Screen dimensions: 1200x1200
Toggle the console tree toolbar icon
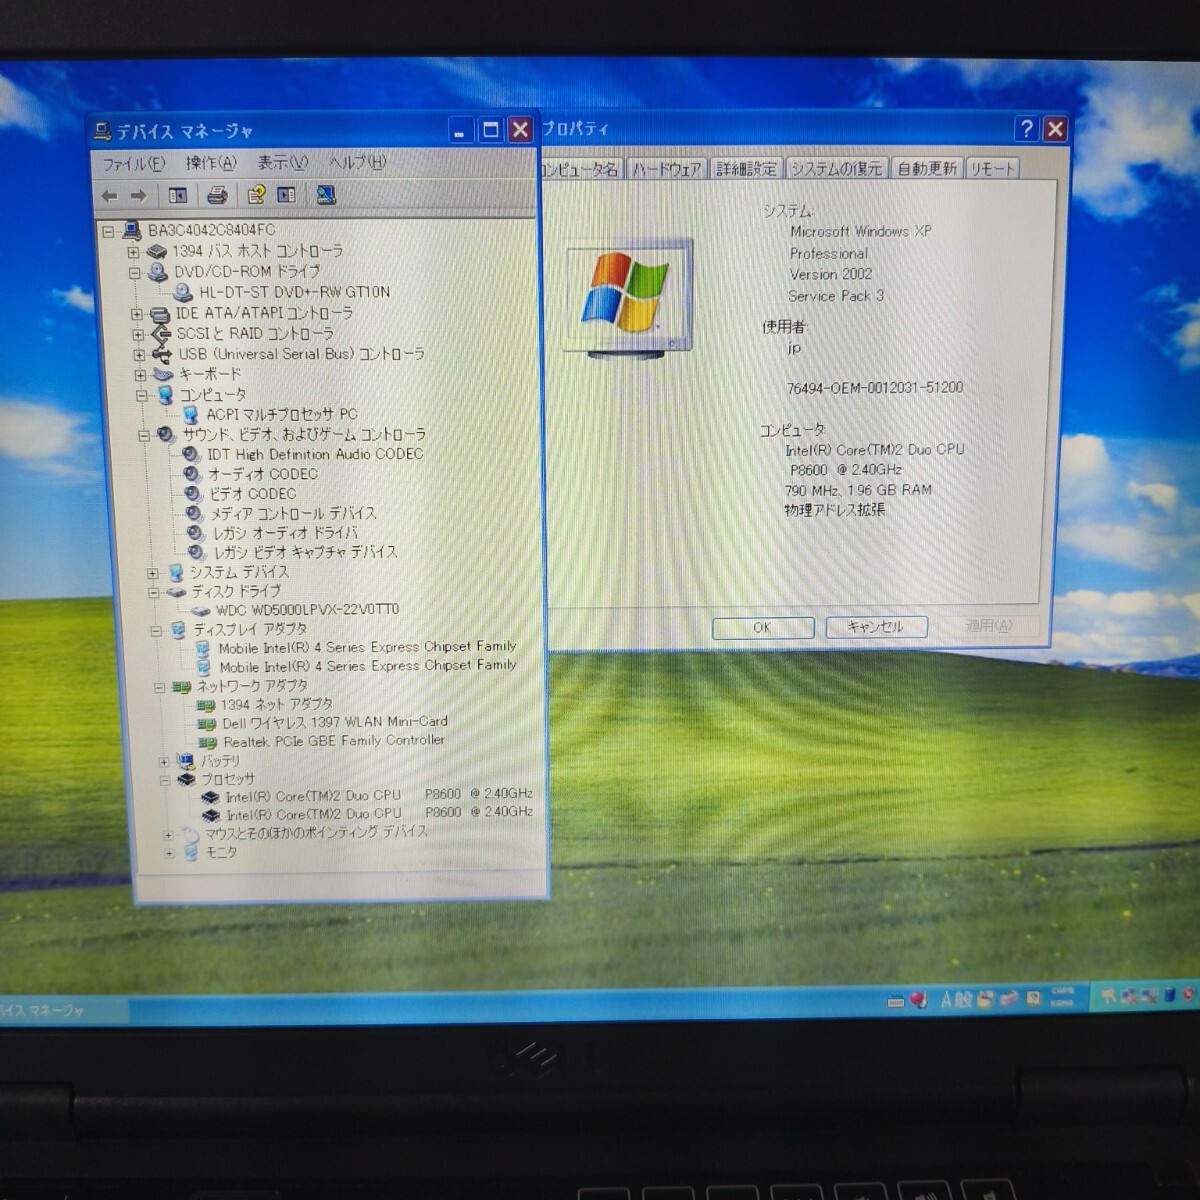pyautogui.click(x=178, y=196)
